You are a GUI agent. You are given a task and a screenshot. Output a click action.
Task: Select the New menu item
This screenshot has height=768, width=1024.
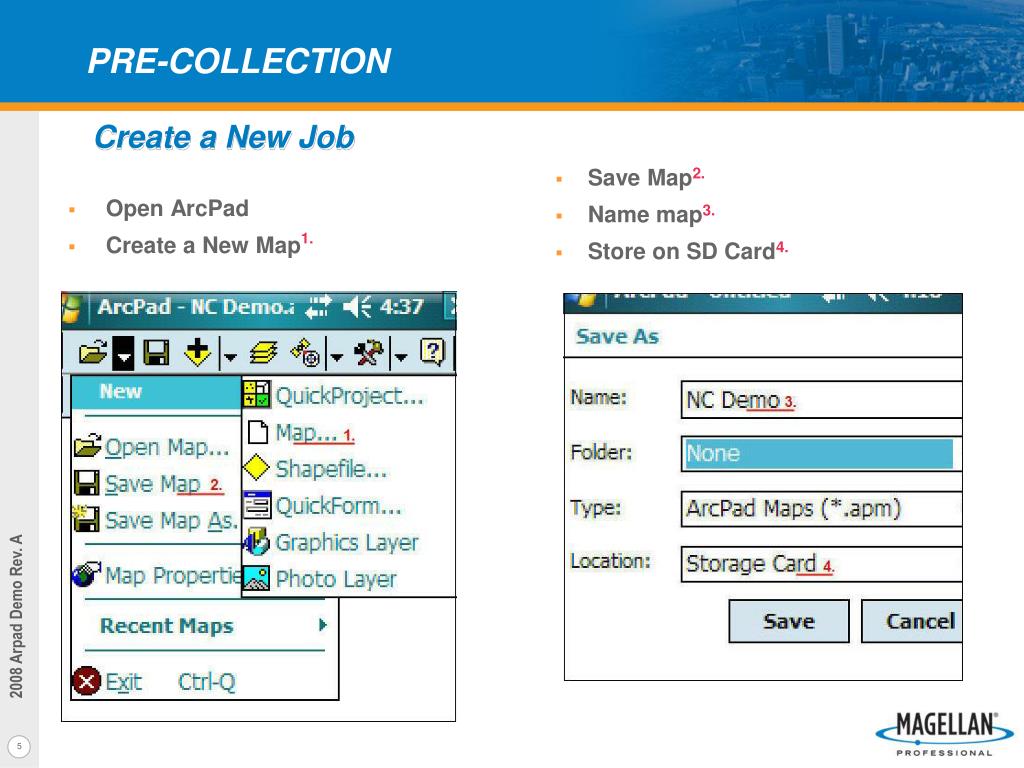(x=156, y=392)
